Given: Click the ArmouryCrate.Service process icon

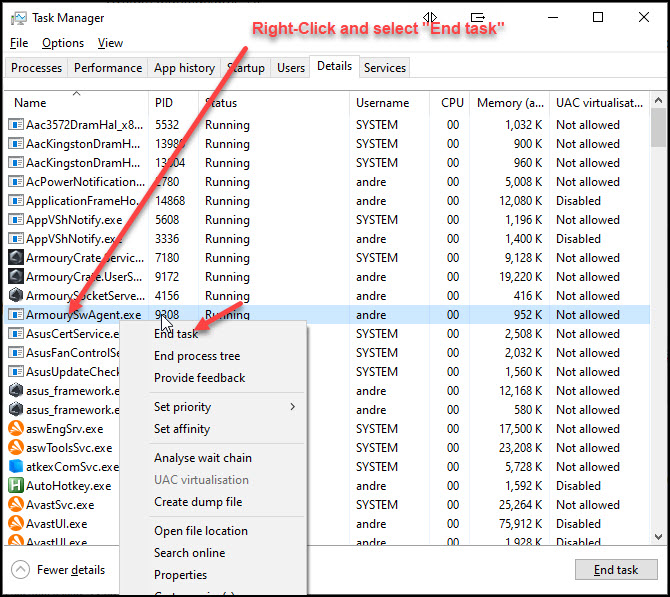Looking at the screenshot, I should (x=16, y=258).
